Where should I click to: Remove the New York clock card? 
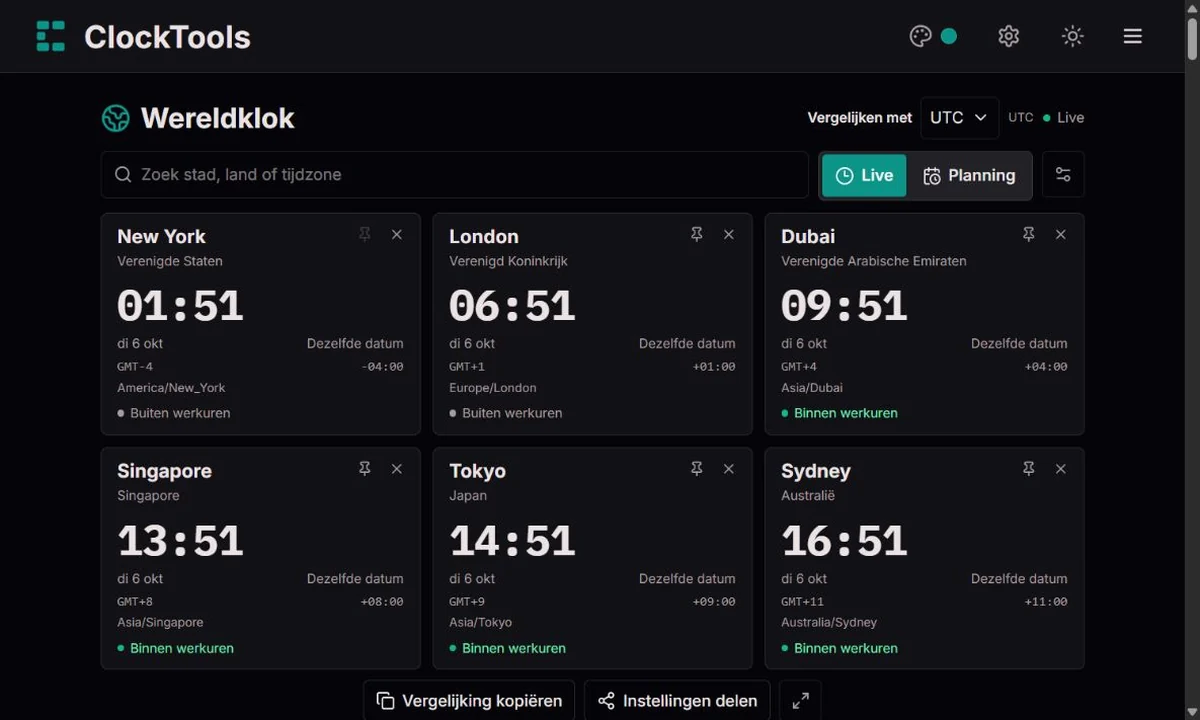(397, 234)
